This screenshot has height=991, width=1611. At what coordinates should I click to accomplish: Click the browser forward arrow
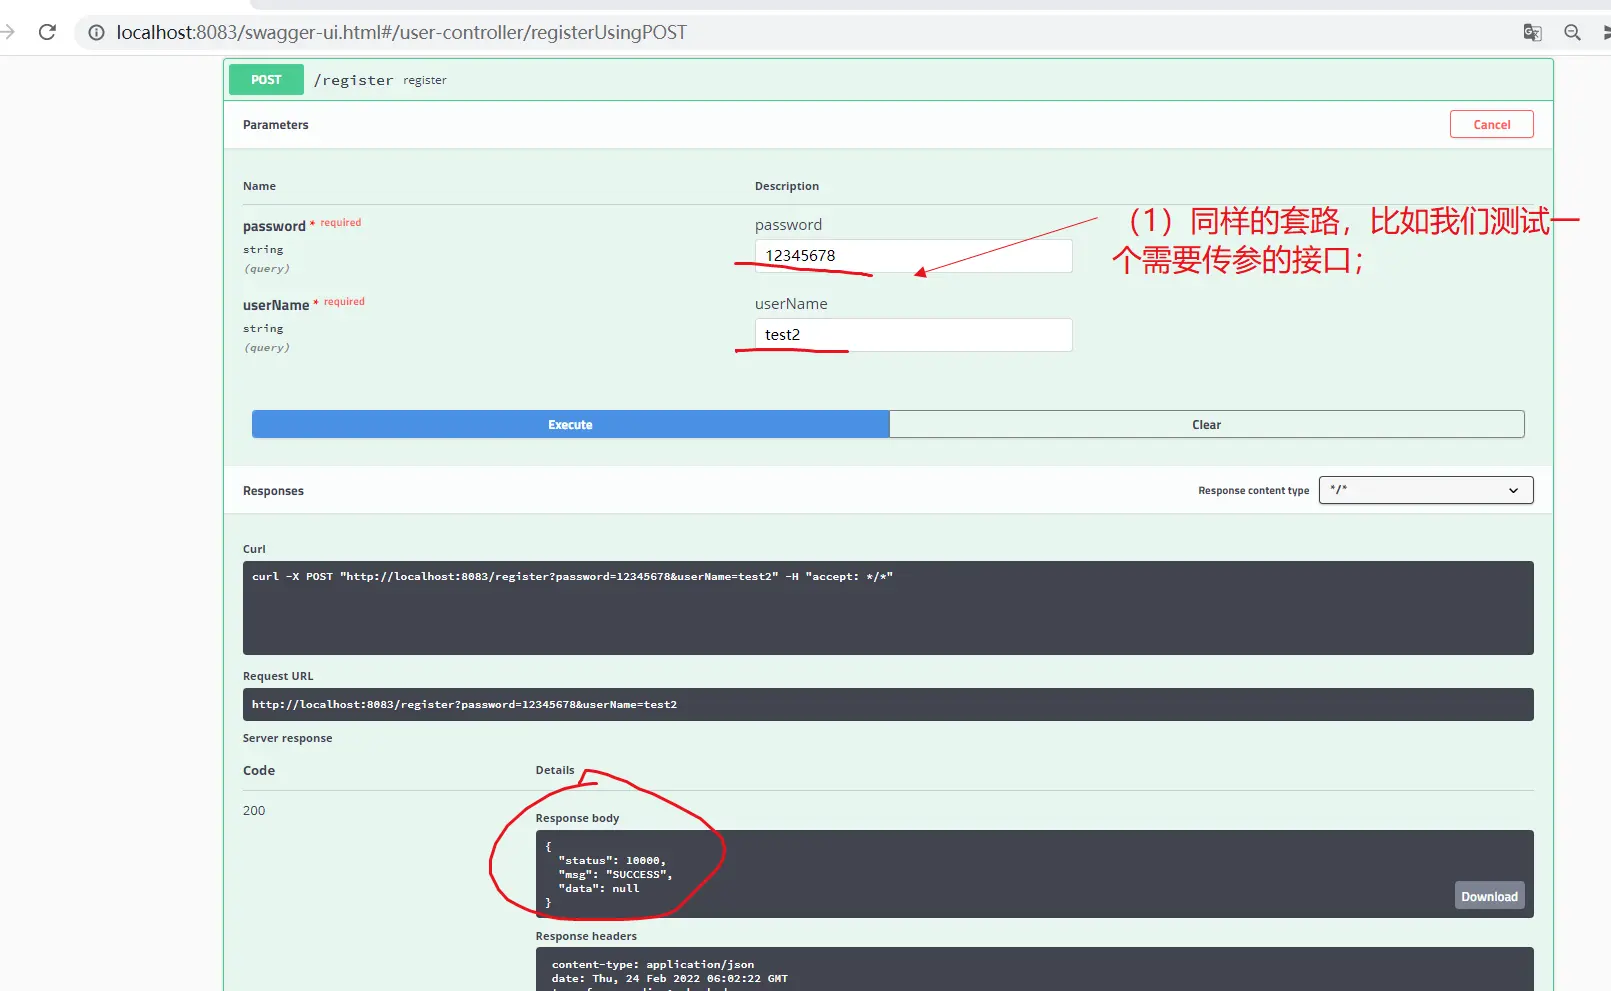point(8,32)
